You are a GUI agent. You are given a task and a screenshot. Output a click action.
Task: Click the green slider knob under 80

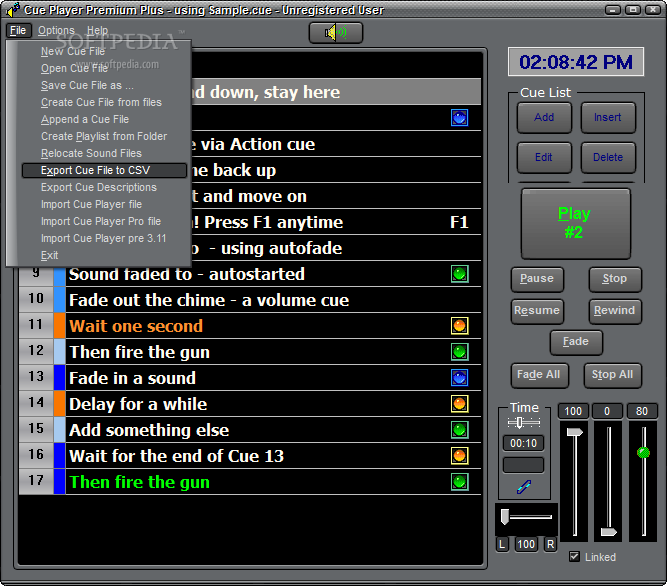point(643,452)
